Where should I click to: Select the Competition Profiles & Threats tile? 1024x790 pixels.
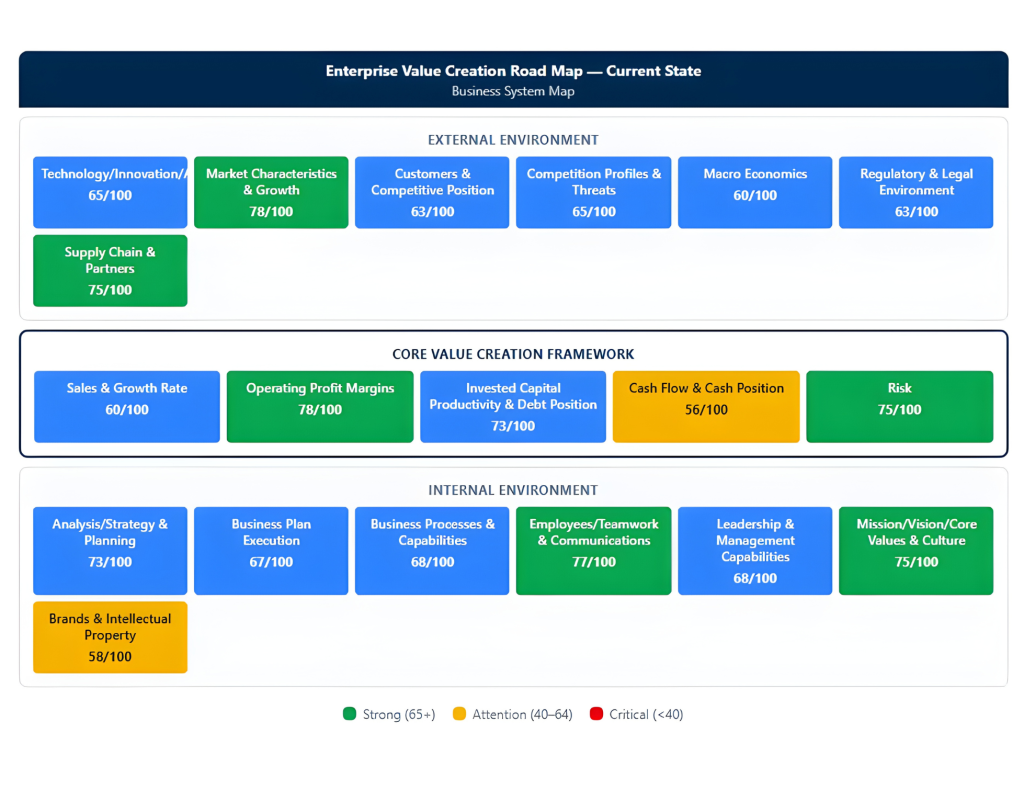[593, 192]
